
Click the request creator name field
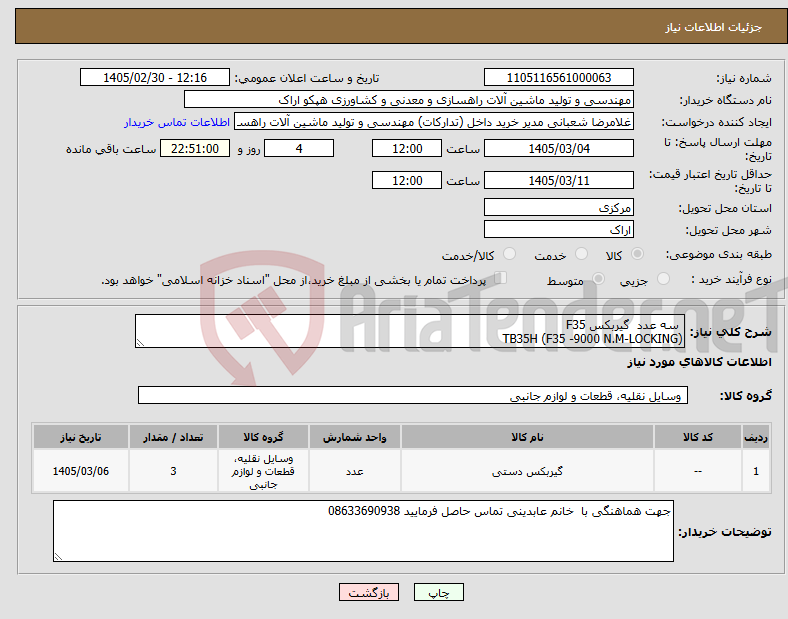click(x=434, y=122)
